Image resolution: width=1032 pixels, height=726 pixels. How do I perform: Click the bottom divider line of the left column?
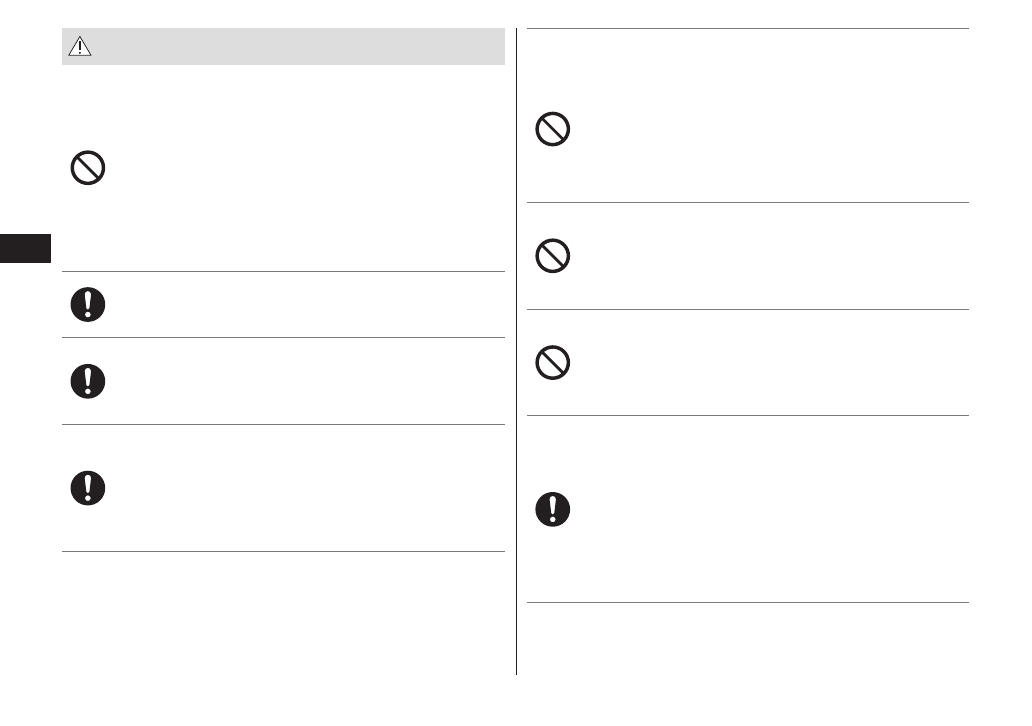click(x=283, y=551)
